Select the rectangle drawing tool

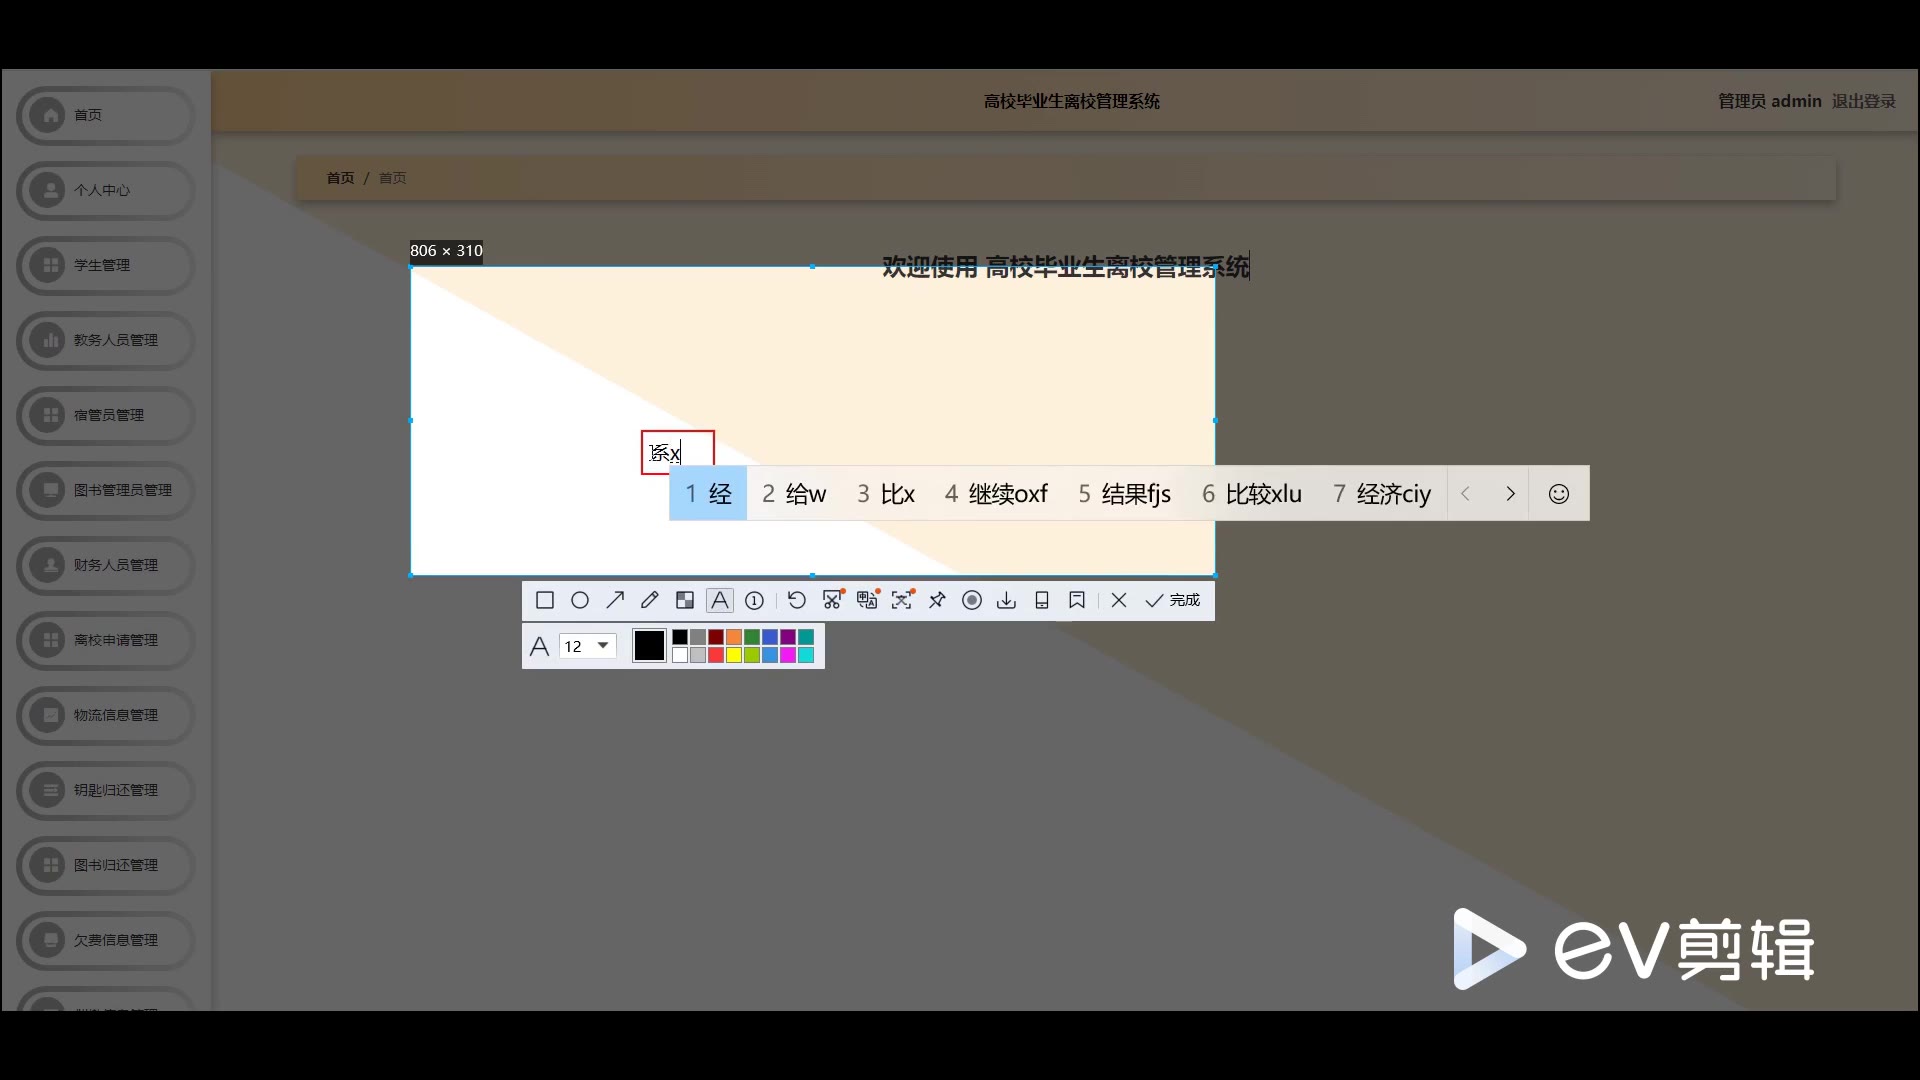[545, 600]
